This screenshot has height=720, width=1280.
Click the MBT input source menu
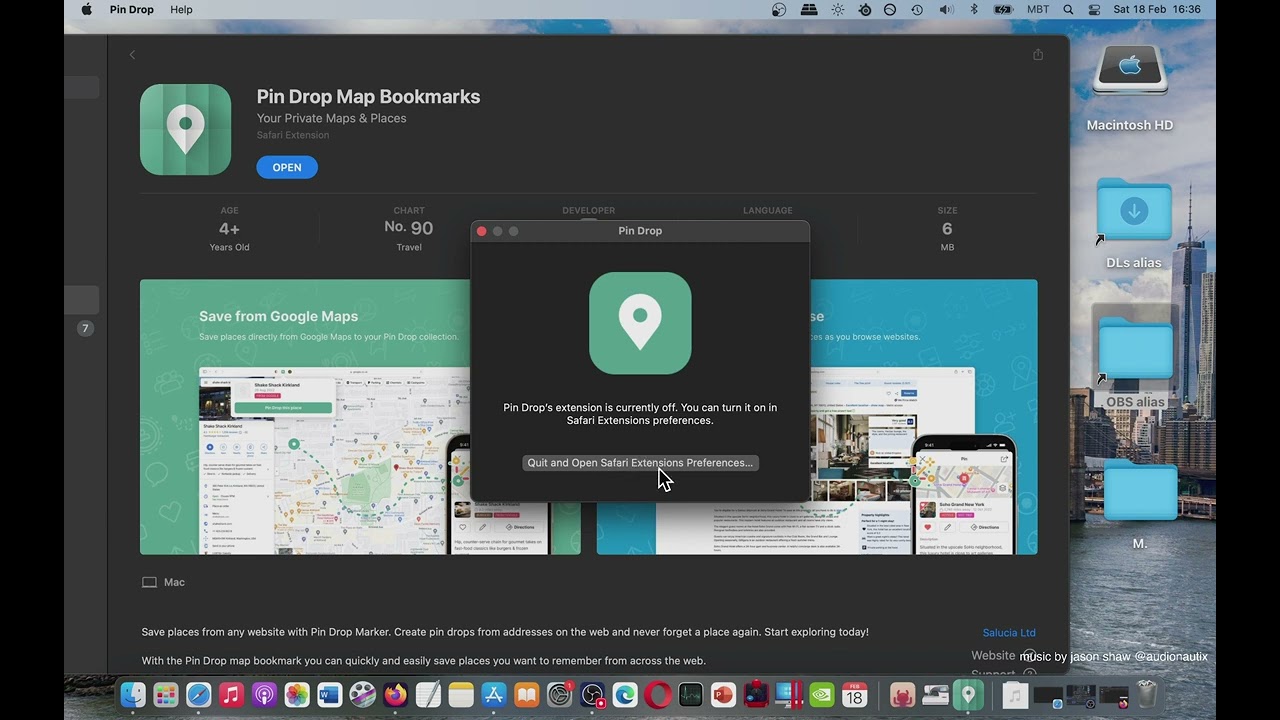1038,10
